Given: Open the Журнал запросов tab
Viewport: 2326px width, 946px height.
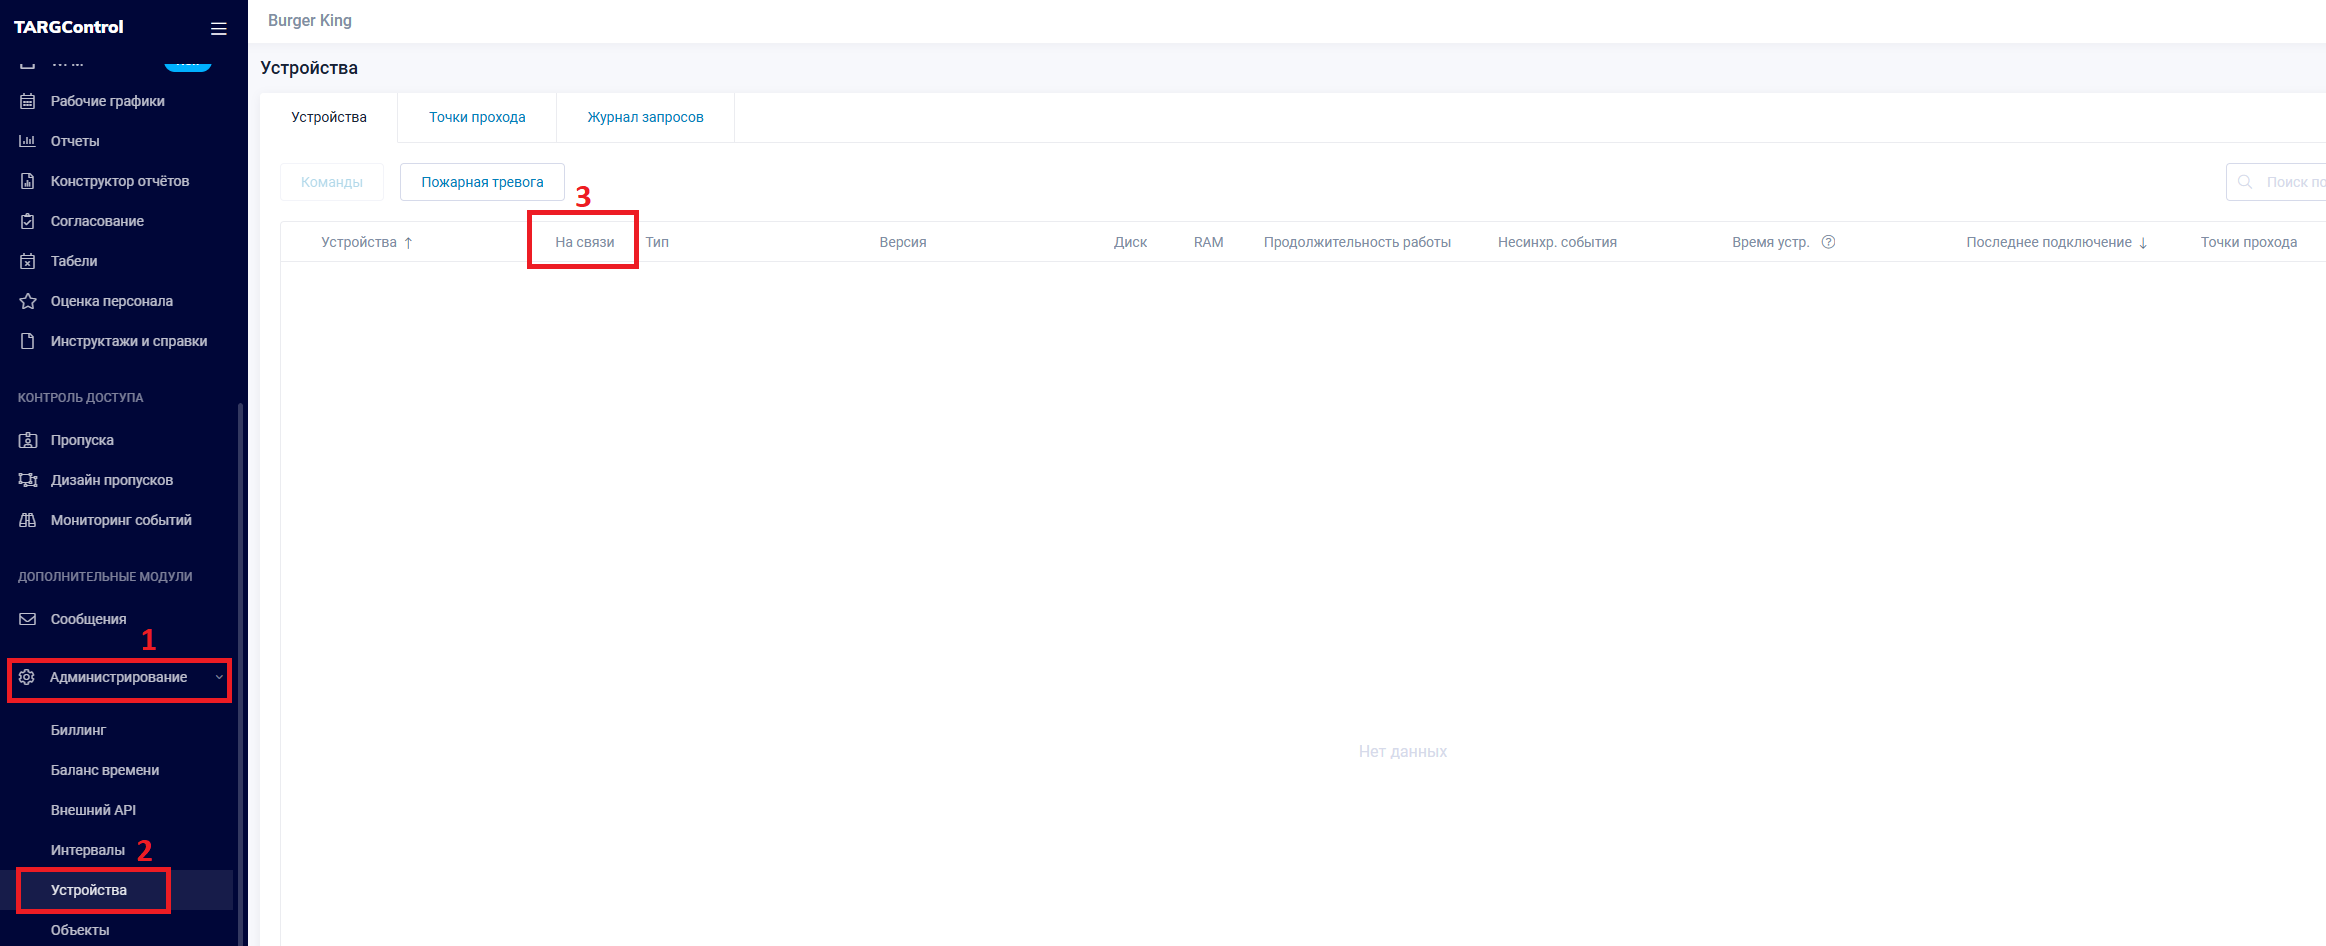Looking at the screenshot, I should 645,117.
